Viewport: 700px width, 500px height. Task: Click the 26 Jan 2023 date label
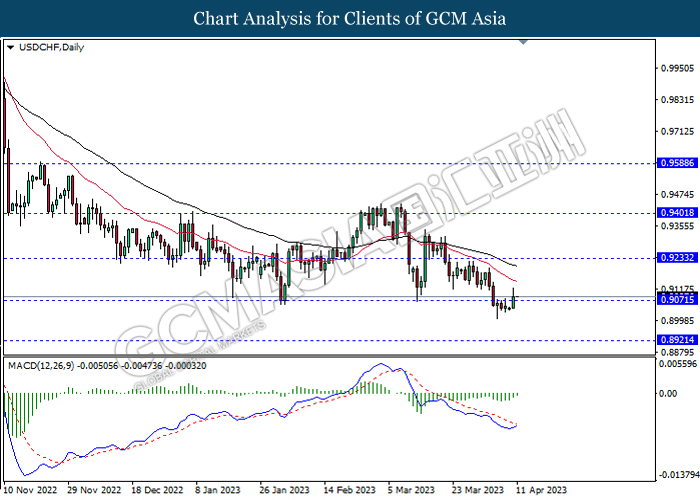(x=284, y=490)
